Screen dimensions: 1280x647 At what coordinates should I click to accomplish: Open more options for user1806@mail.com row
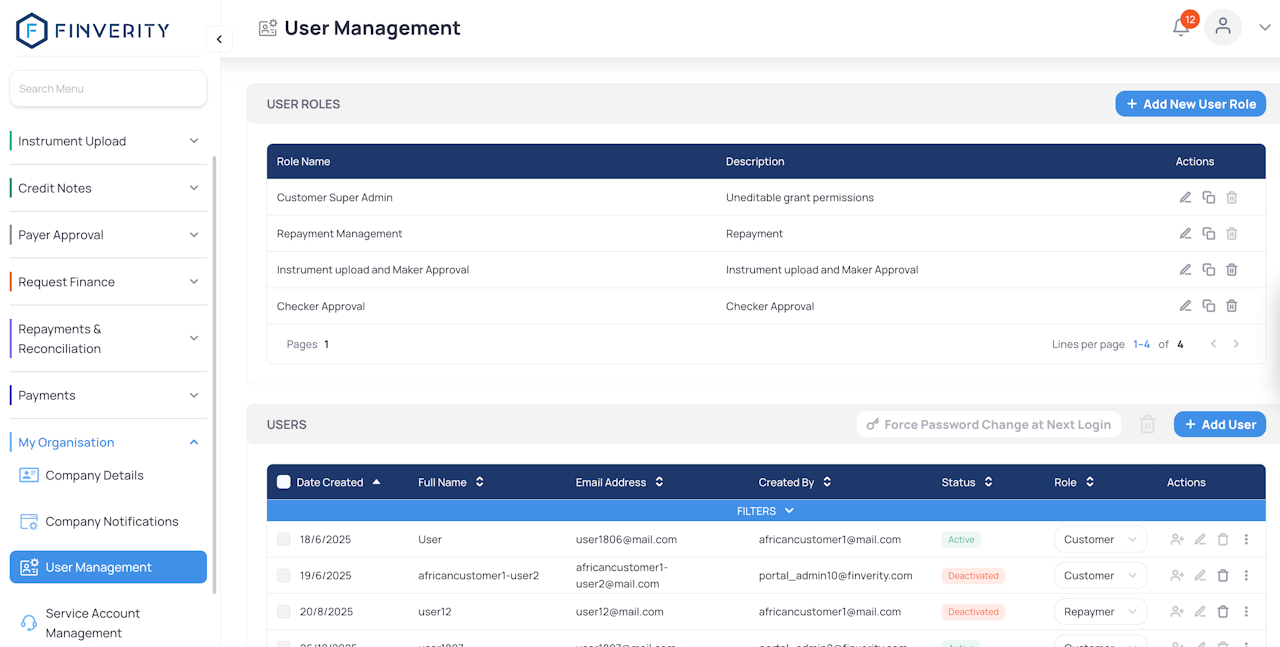1246,540
